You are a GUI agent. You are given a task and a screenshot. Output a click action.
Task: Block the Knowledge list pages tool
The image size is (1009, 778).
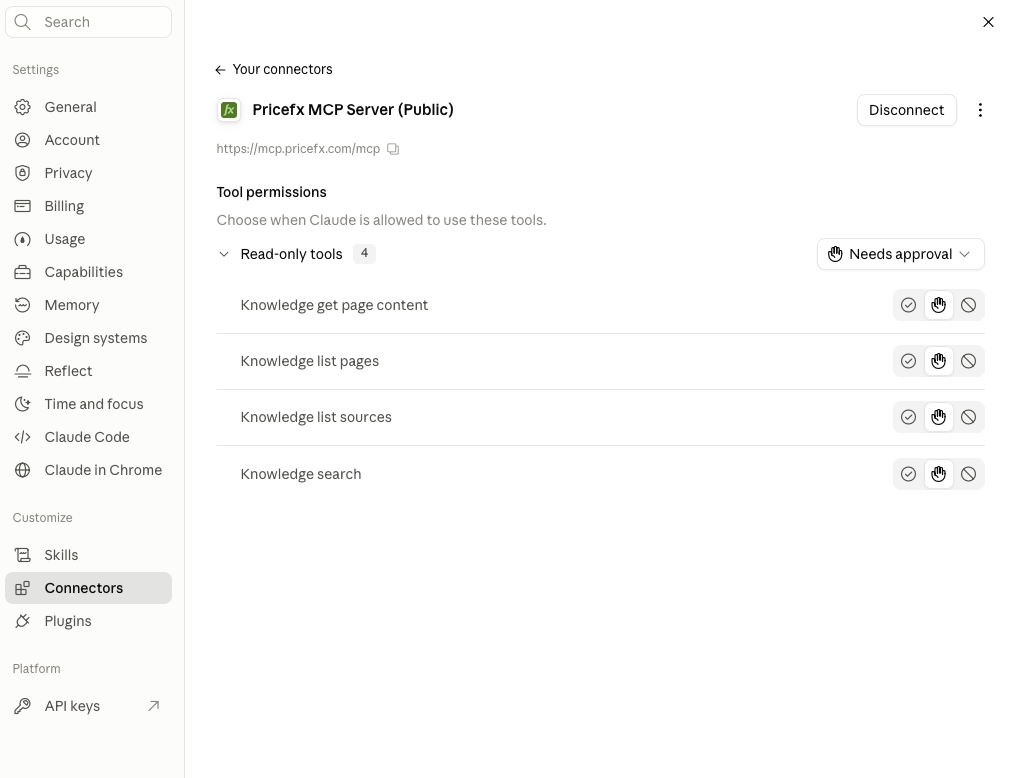(968, 361)
